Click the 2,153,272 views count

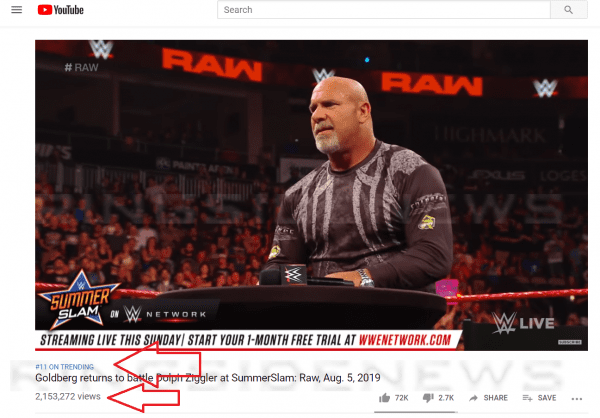pyautogui.click(x=68, y=397)
